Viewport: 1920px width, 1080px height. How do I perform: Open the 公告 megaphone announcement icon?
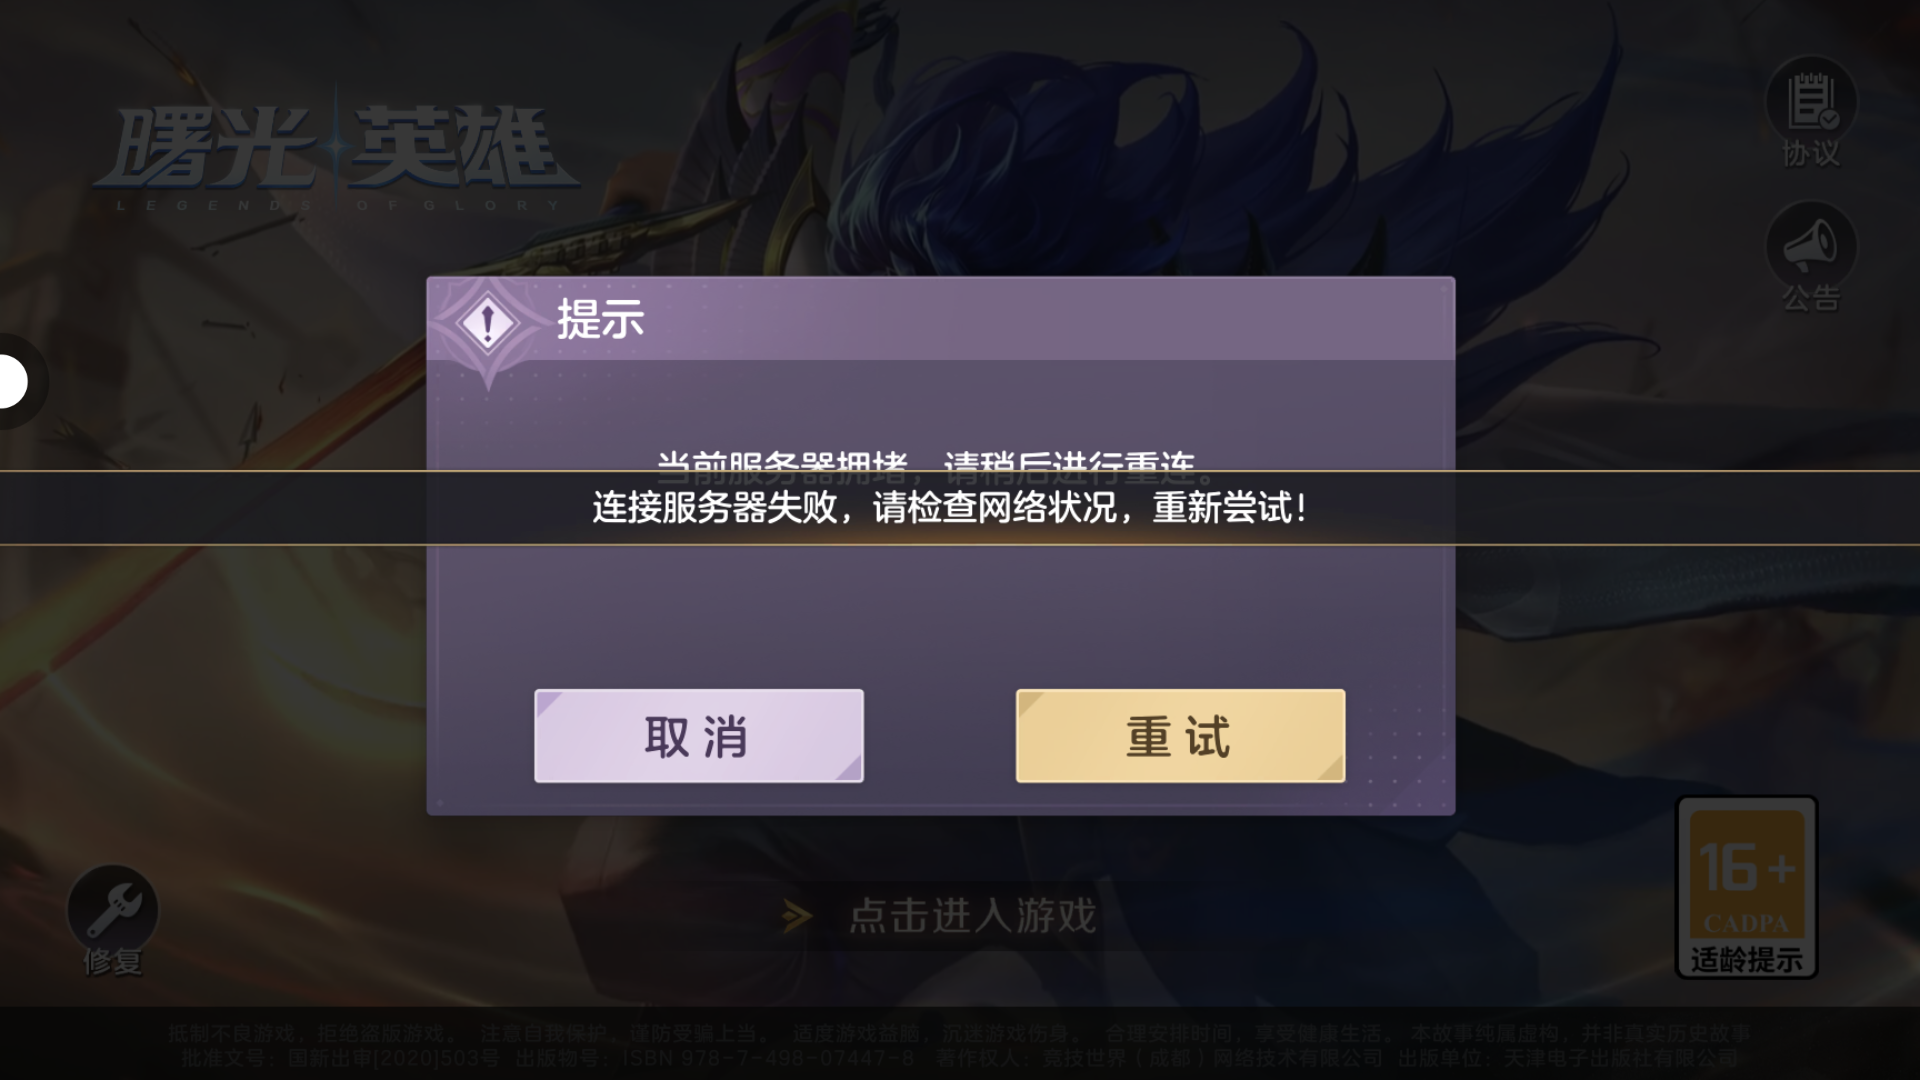pos(1810,257)
